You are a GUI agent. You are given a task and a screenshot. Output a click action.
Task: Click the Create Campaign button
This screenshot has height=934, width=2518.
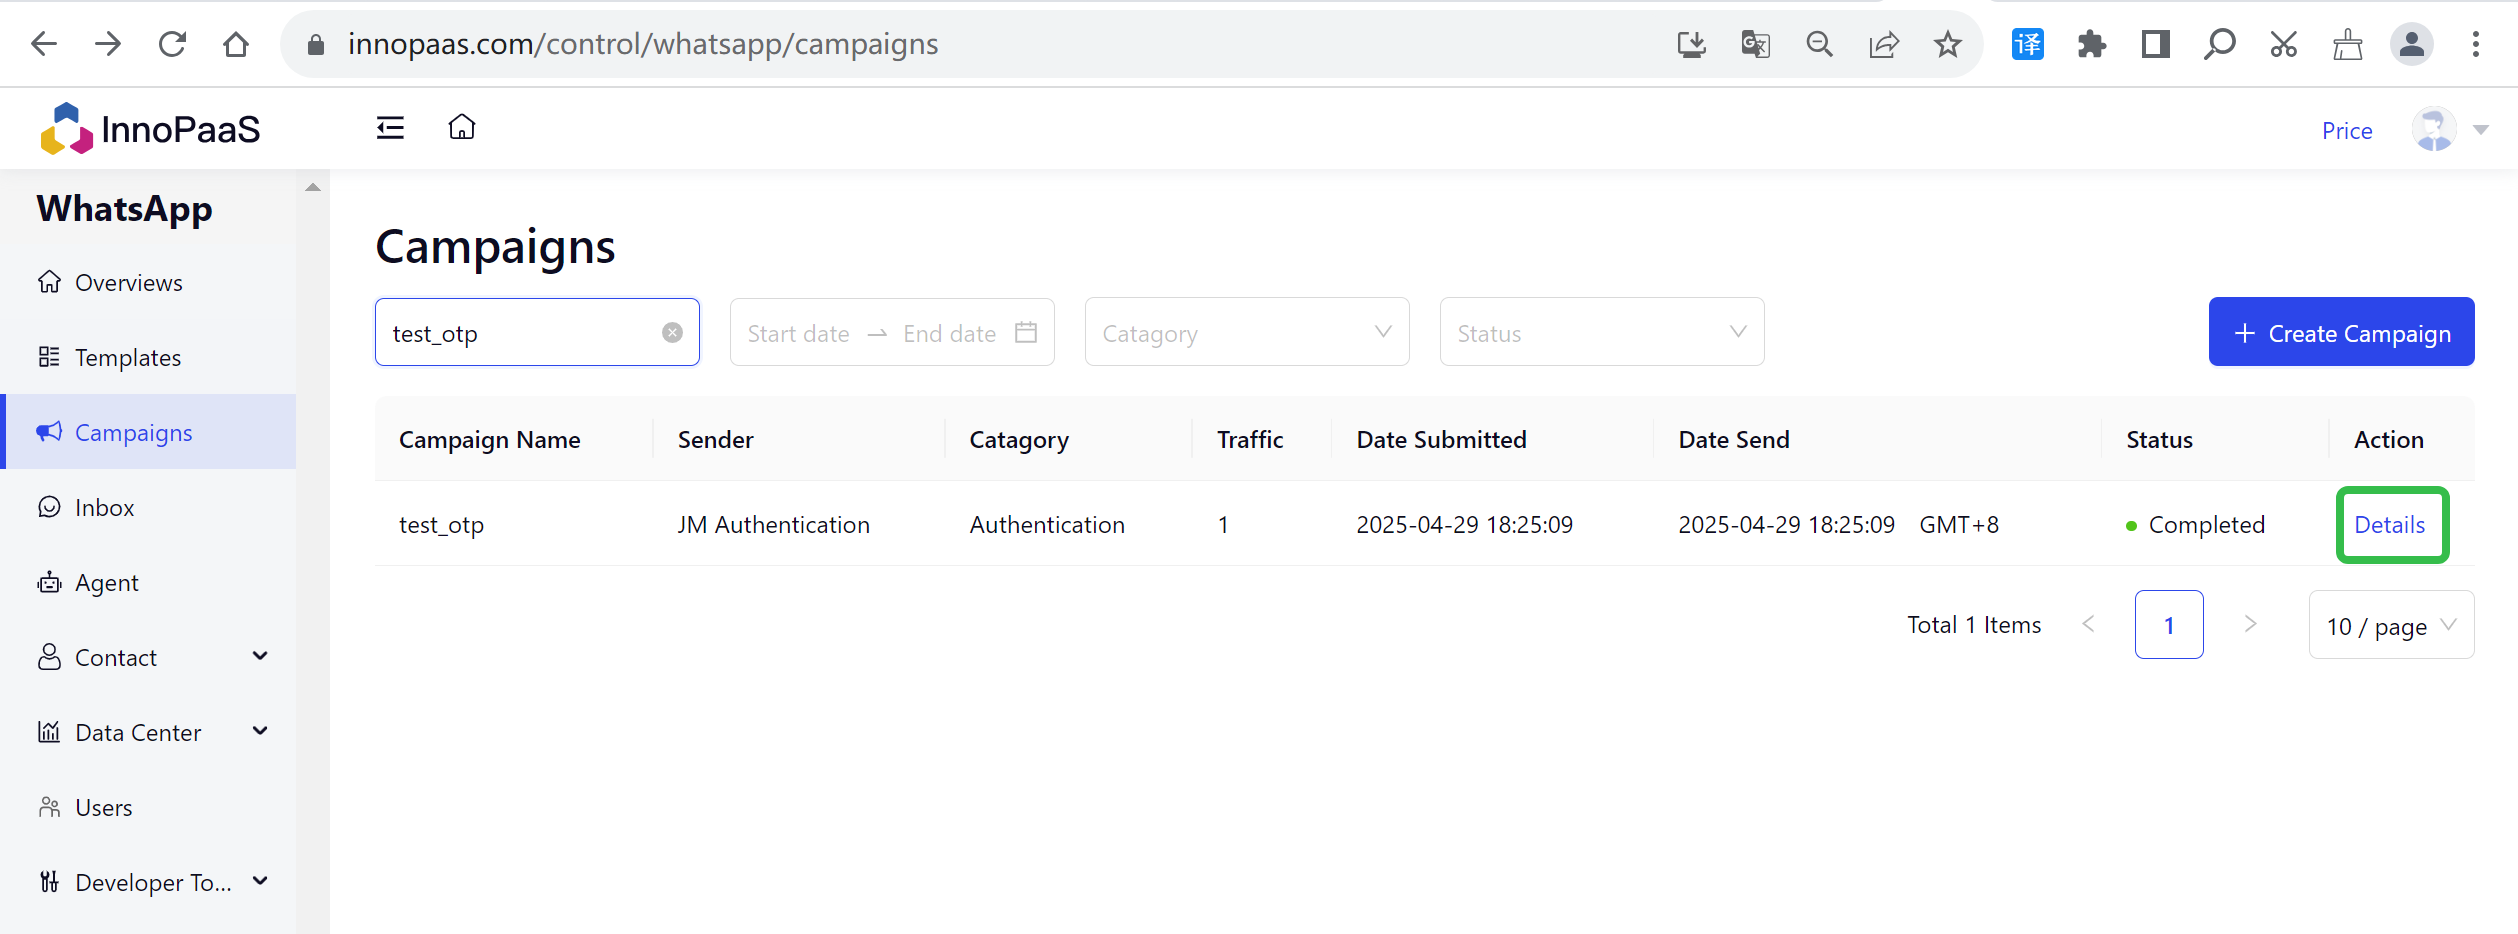(2341, 333)
